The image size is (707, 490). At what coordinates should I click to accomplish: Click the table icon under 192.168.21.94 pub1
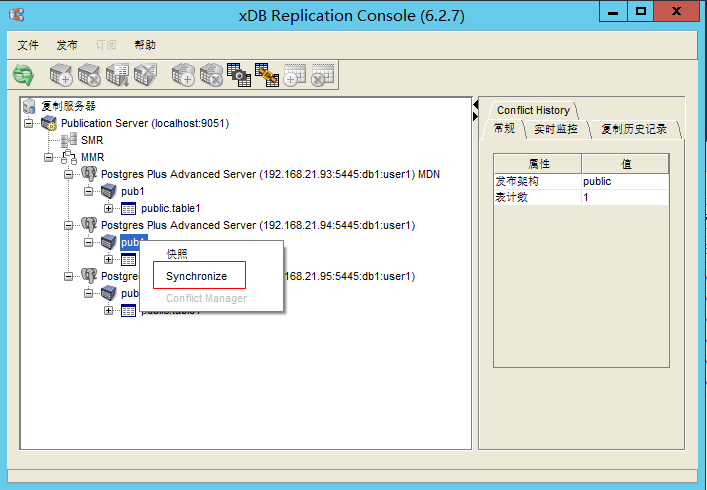click(x=129, y=259)
